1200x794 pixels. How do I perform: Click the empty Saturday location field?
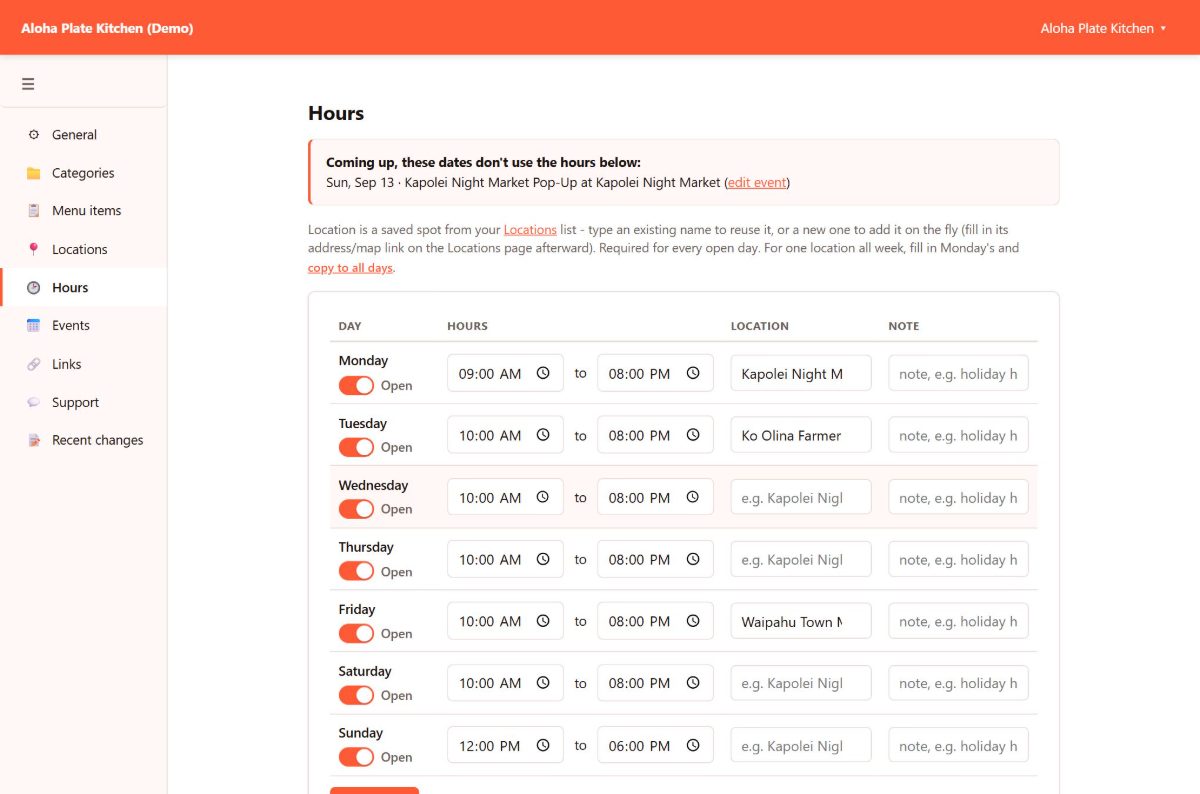point(801,683)
